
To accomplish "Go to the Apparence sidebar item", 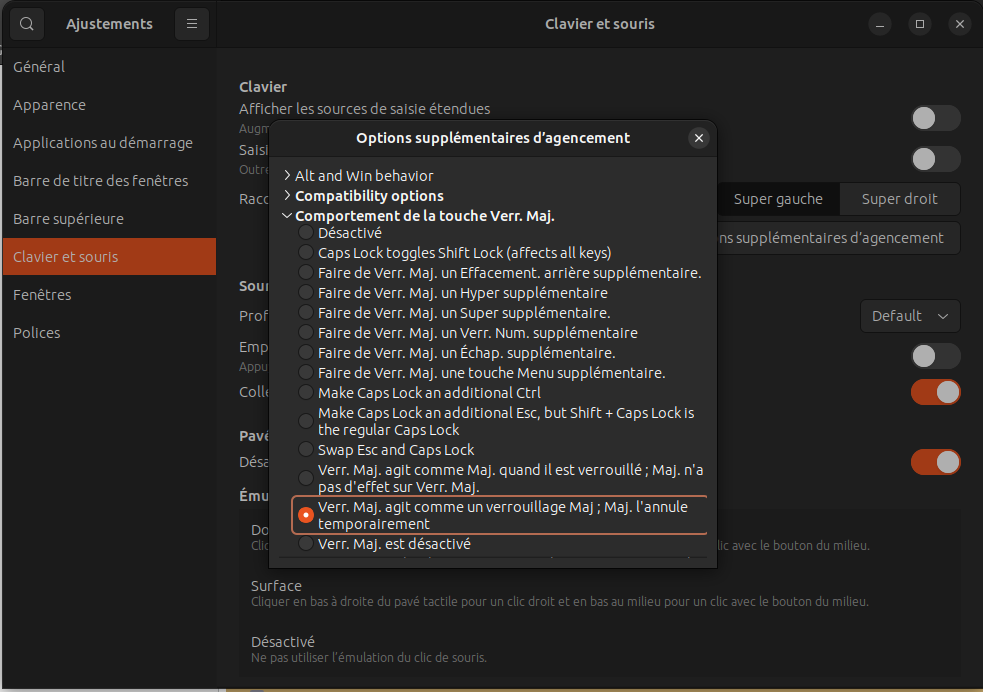I will pyautogui.click(x=49, y=105).
